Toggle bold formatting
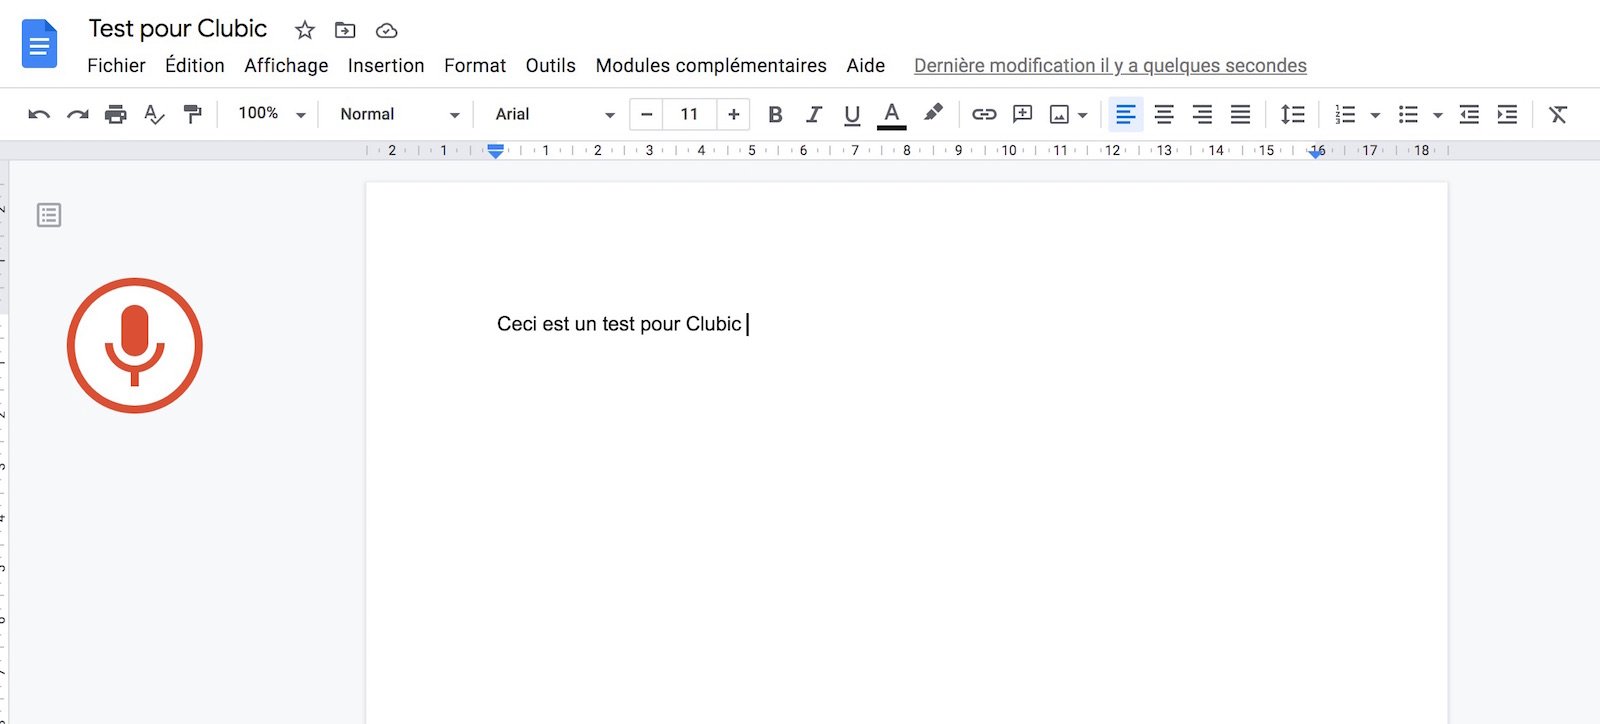The width and height of the screenshot is (1600, 724). (775, 114)
